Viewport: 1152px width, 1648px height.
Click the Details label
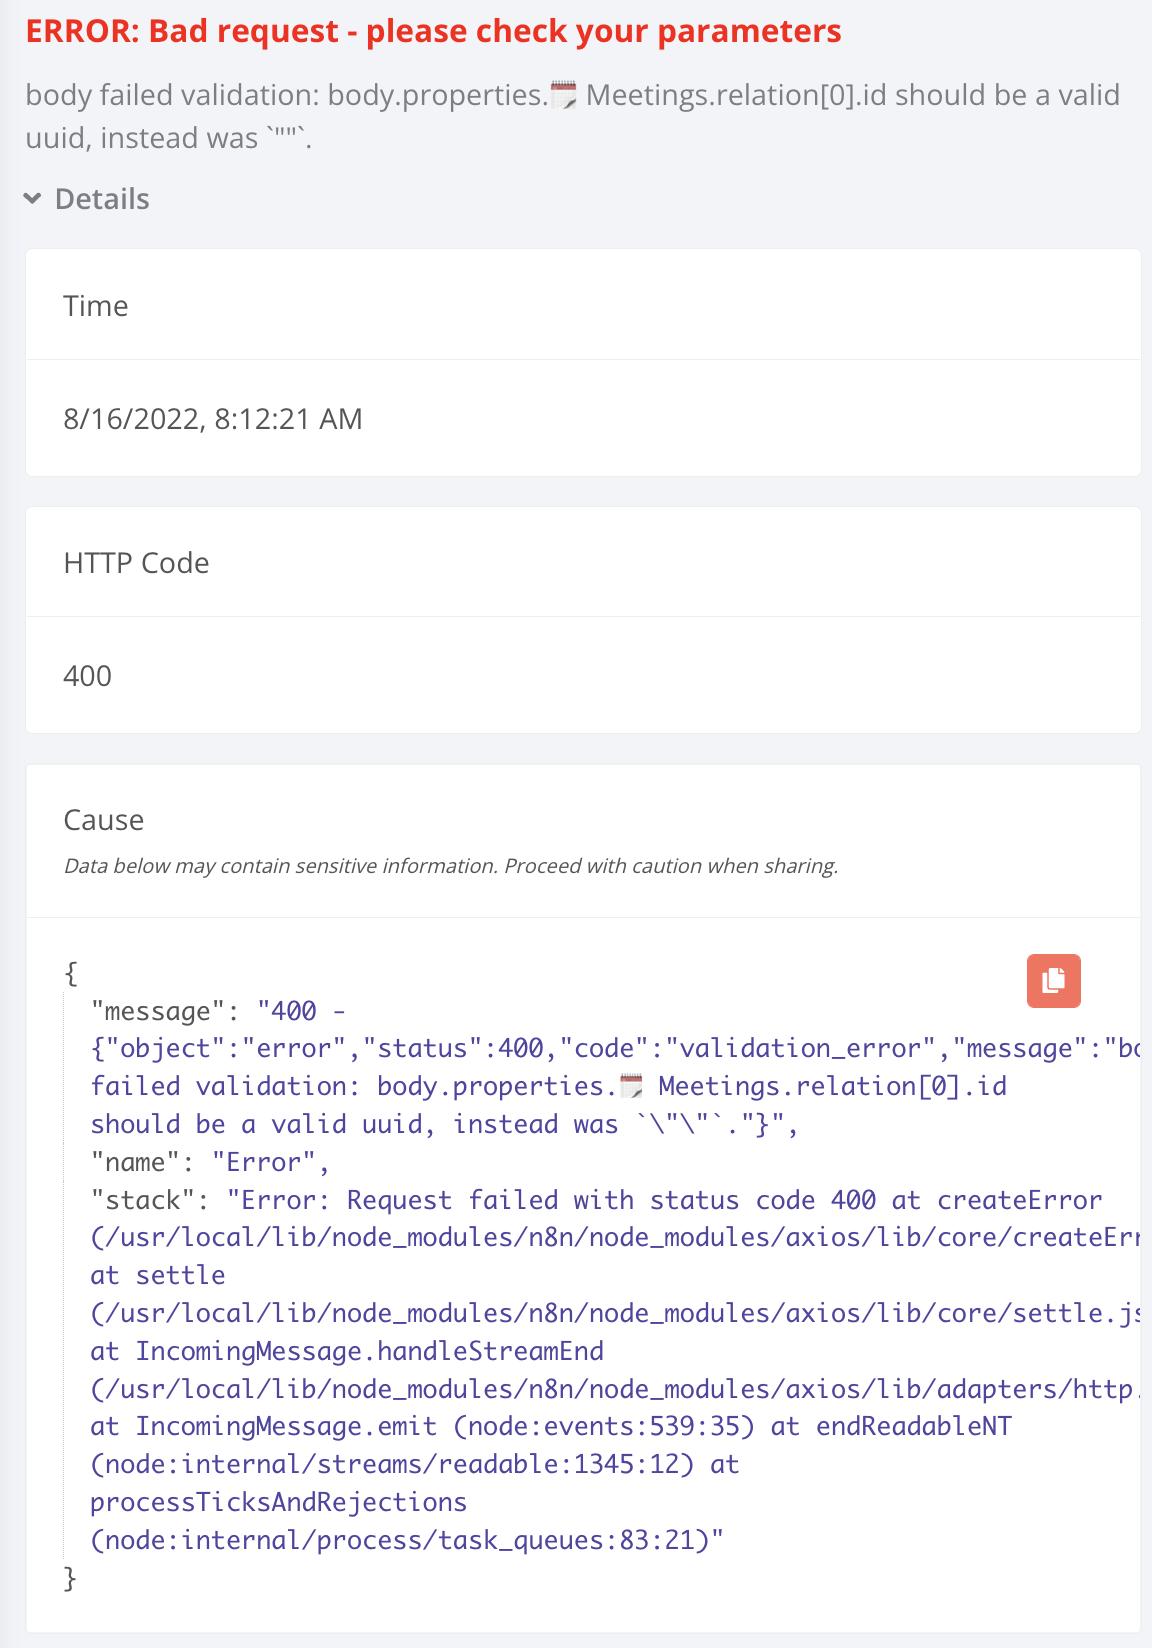coord(102,199)
